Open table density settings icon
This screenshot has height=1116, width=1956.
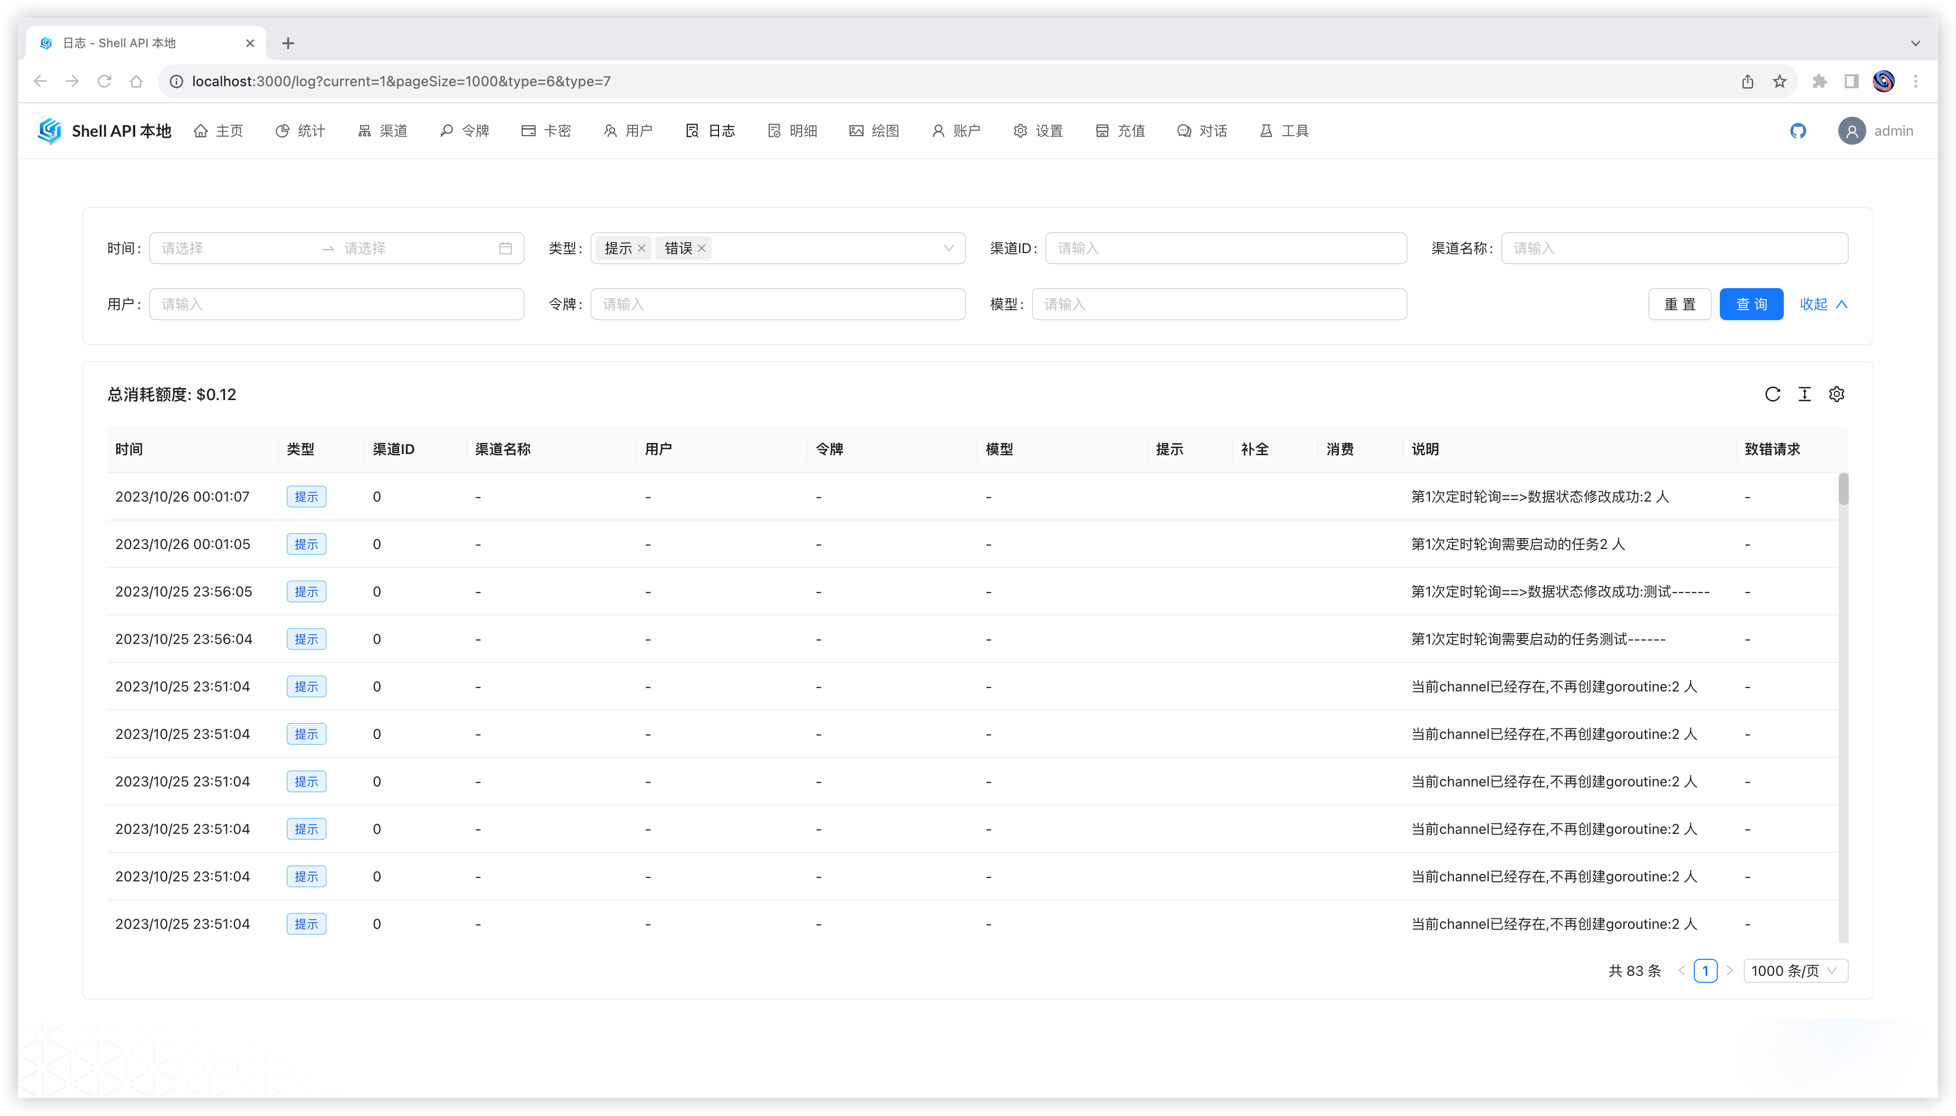[x=1804, y=395]
